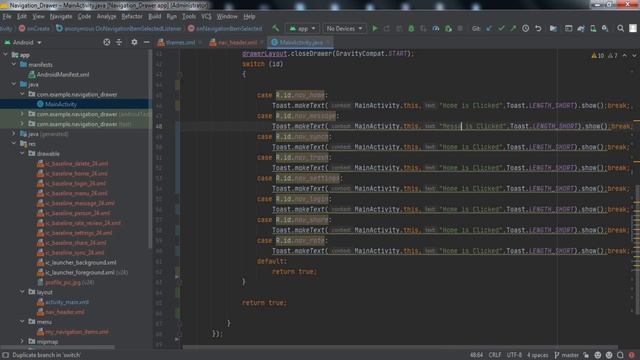Open the File menu
This screenshot has width=640, height=360.
coord(7,16)
